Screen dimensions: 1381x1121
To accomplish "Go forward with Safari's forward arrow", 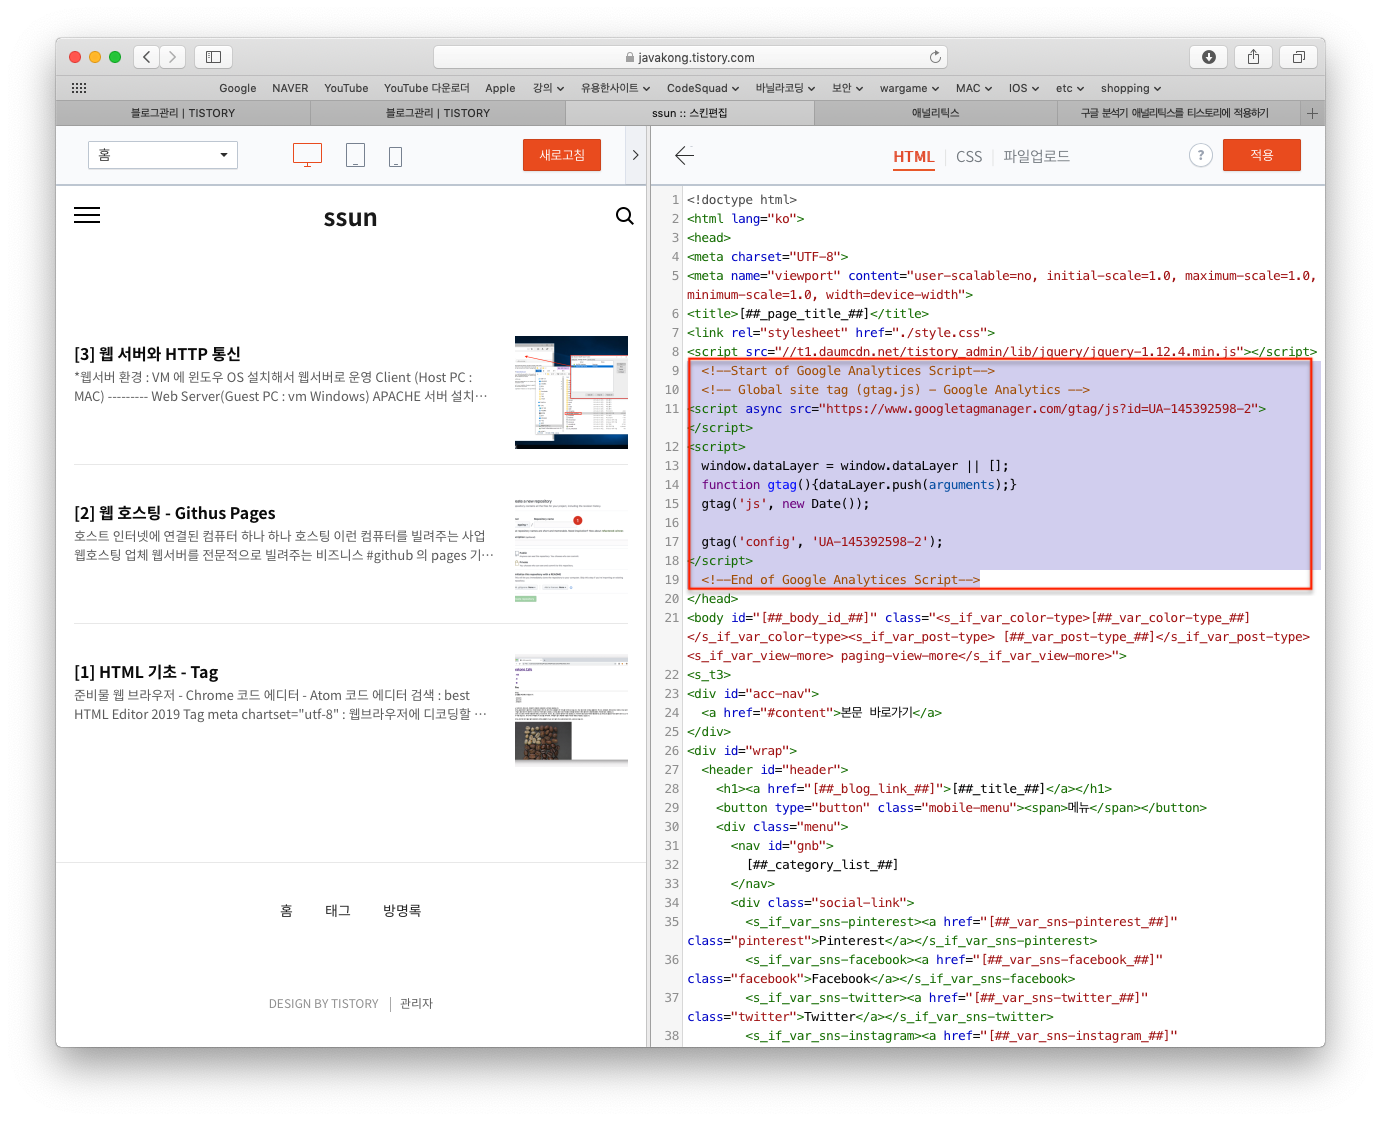I will point(173,57).
